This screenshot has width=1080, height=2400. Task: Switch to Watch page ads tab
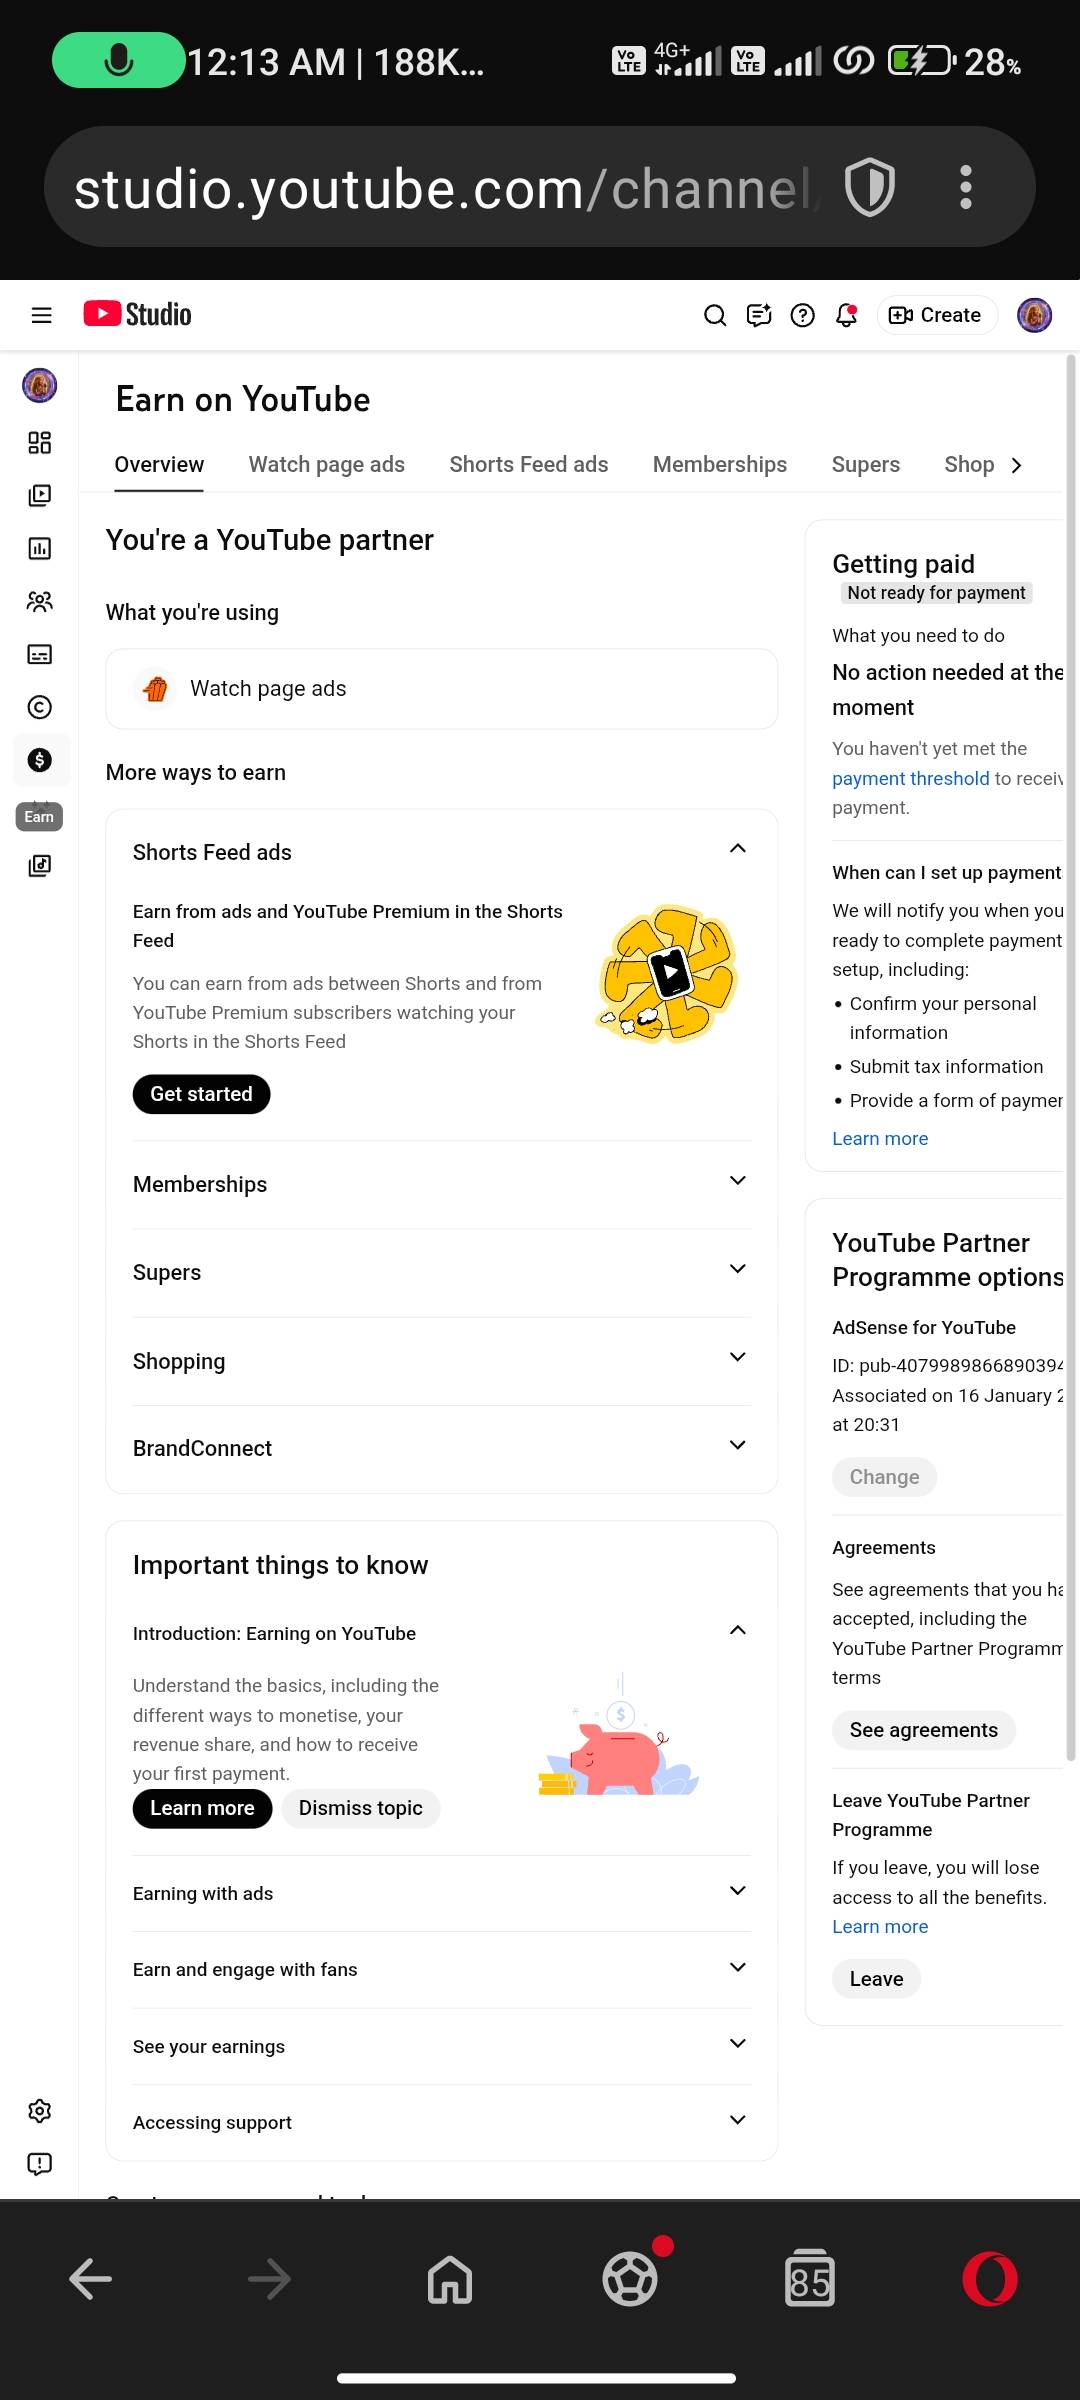(326, 465)
